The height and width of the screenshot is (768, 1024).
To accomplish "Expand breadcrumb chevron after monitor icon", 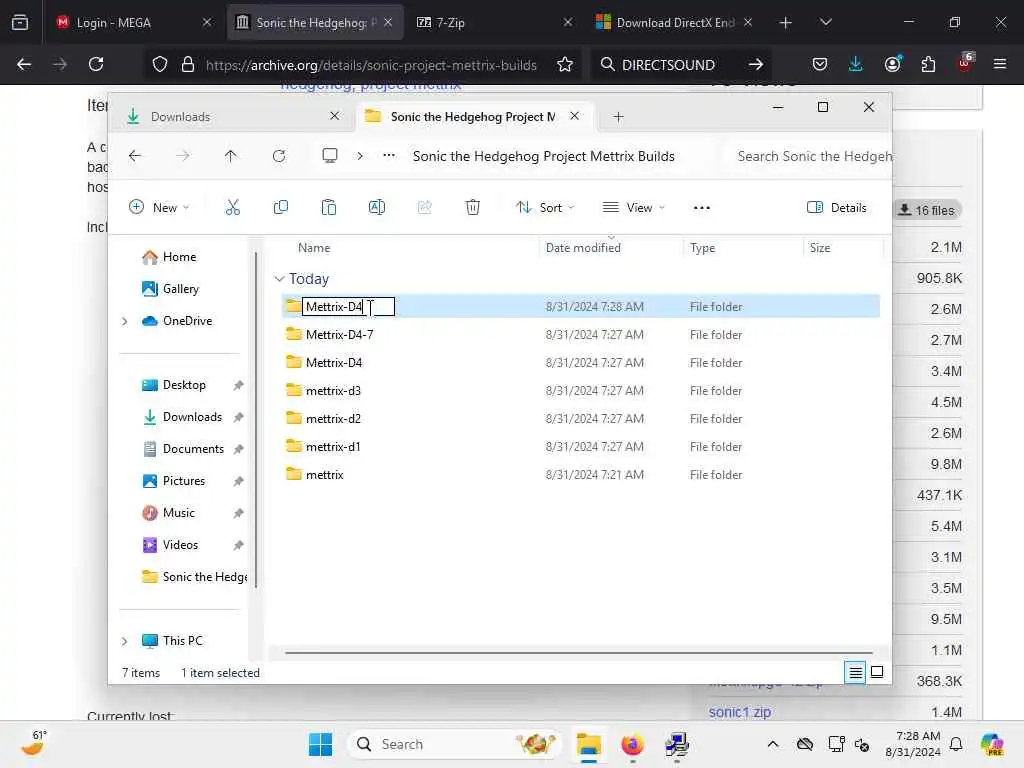I will [360, 156].
